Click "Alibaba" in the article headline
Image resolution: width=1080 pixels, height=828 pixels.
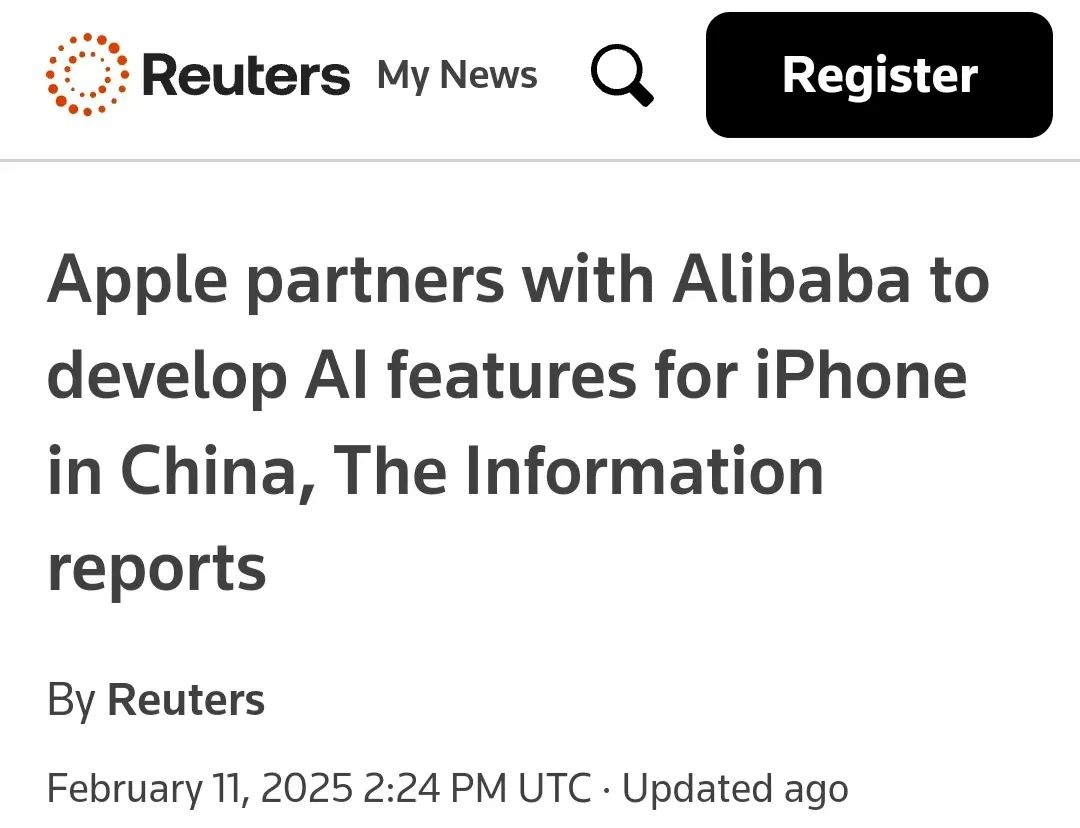click(x=789, y=283)
